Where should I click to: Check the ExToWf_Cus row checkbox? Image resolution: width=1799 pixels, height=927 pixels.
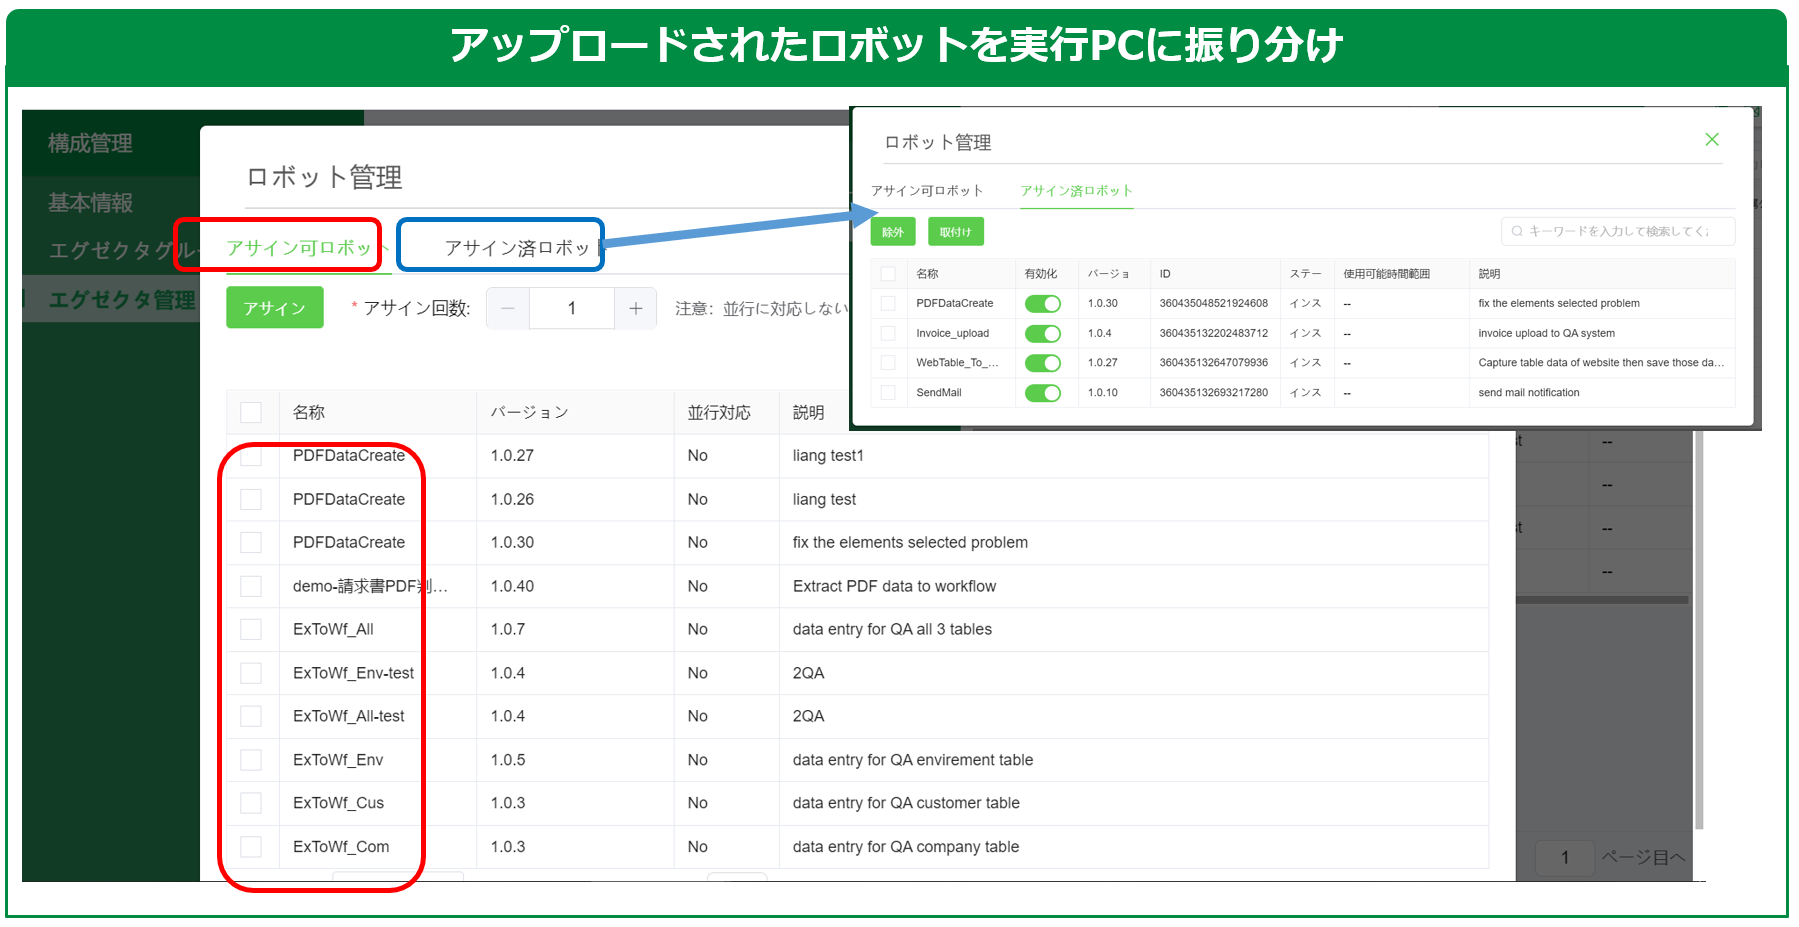pyautogui.click(x=251, y=803)
